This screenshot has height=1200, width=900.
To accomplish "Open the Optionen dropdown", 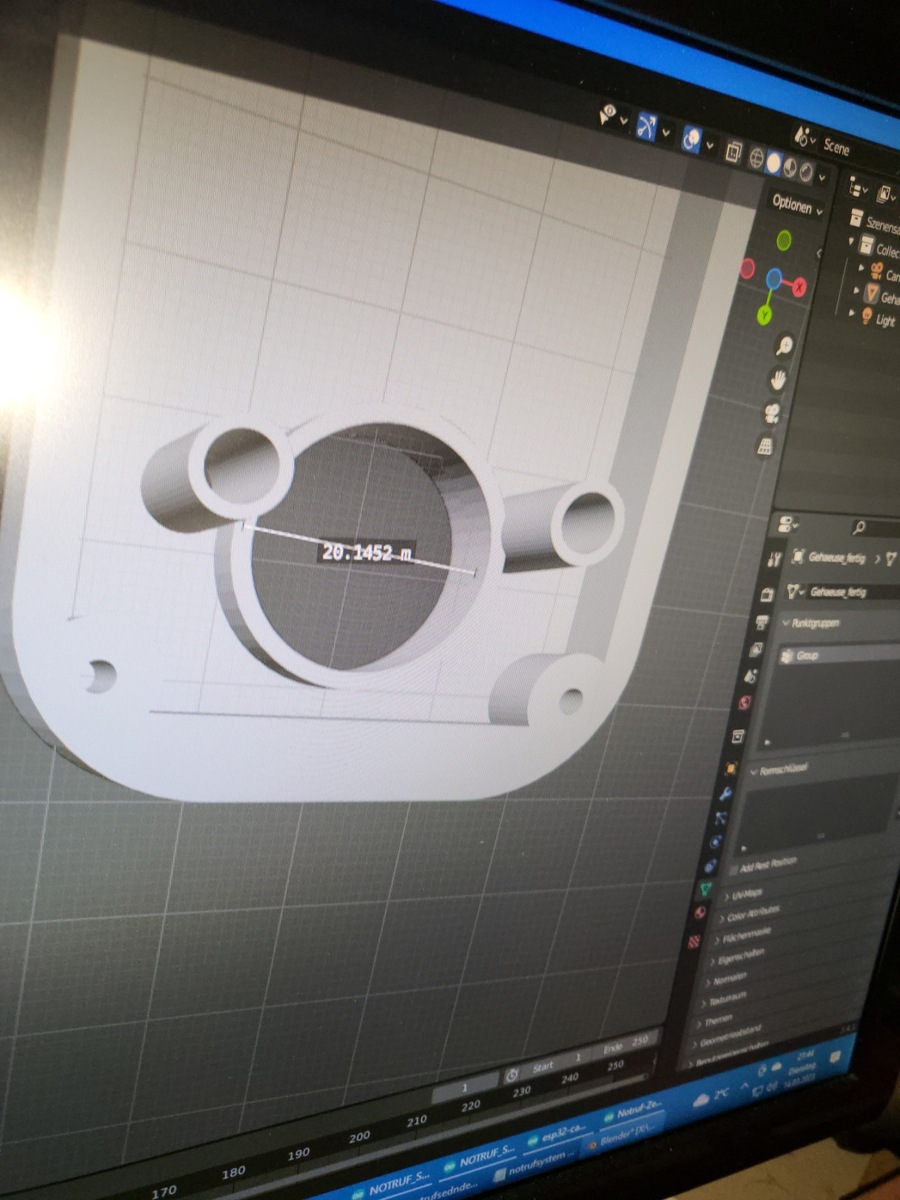I will pos(798,205).
